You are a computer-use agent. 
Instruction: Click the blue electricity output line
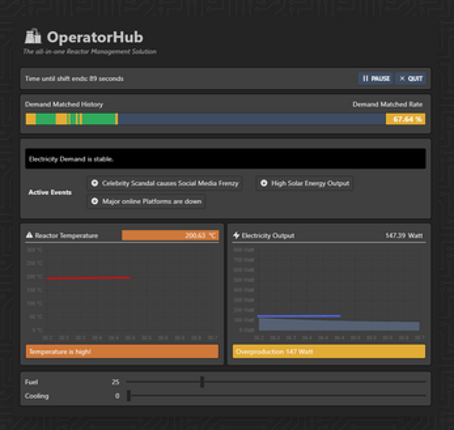coord(299,316)
